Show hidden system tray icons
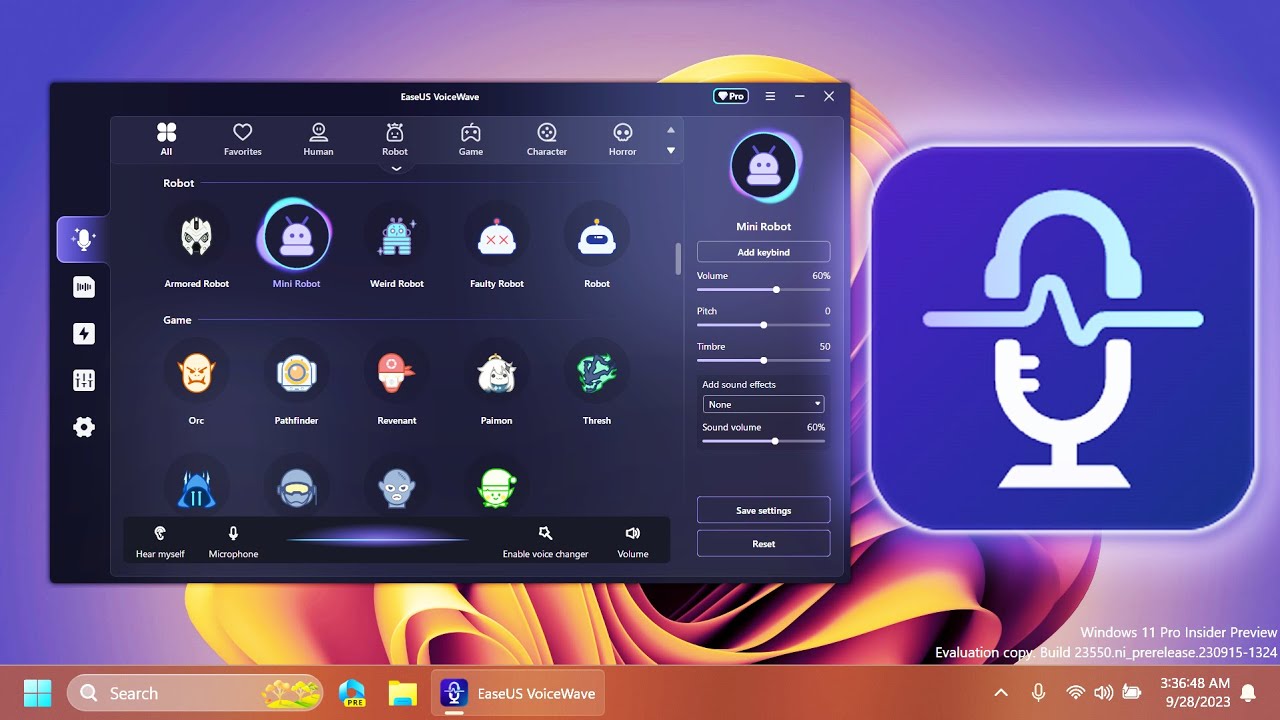 point(1001,693)
